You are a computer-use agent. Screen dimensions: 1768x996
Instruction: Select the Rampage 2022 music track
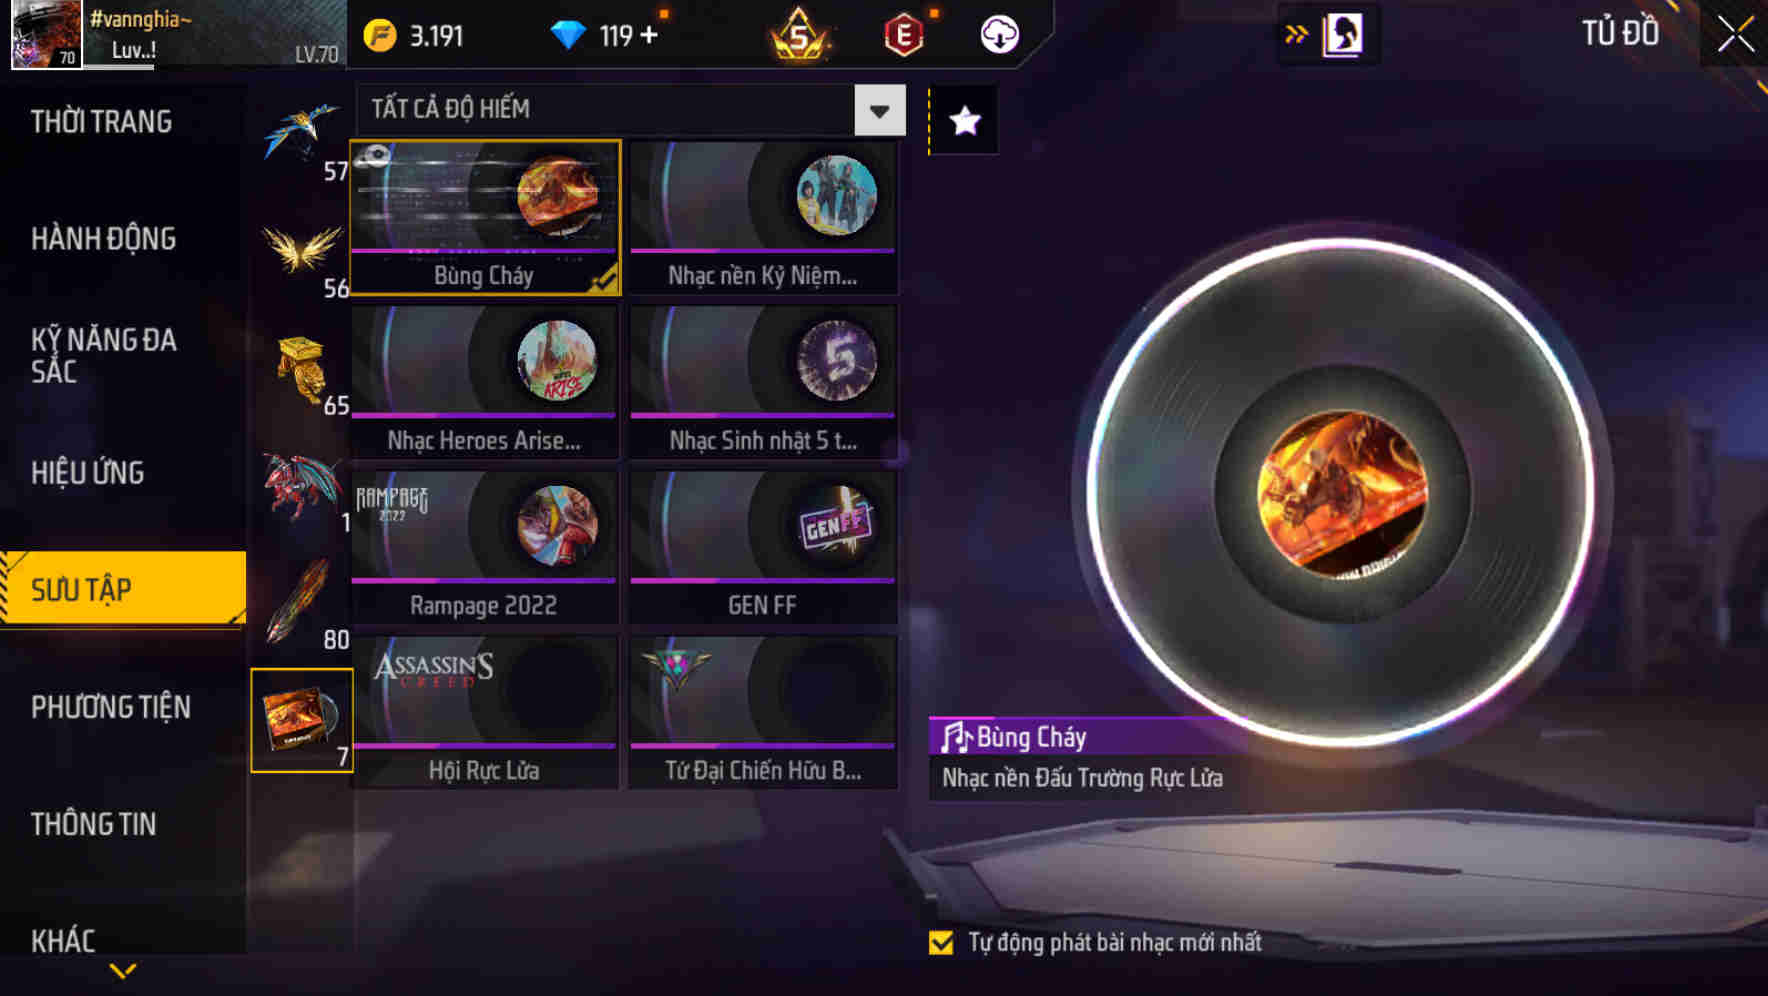(x=484, y=547)
